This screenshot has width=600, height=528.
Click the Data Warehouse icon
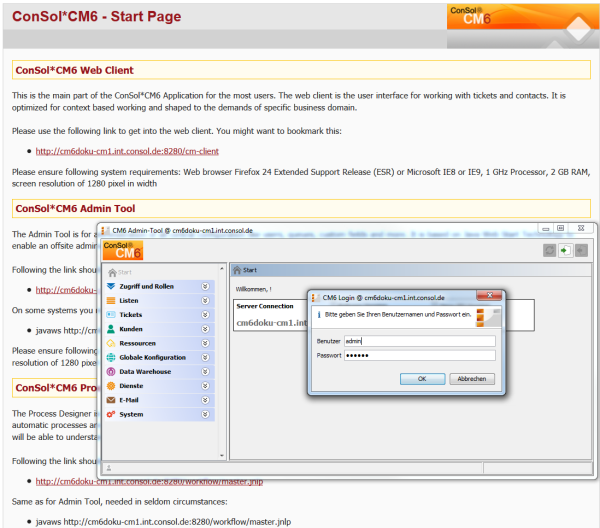click(111, 372)
